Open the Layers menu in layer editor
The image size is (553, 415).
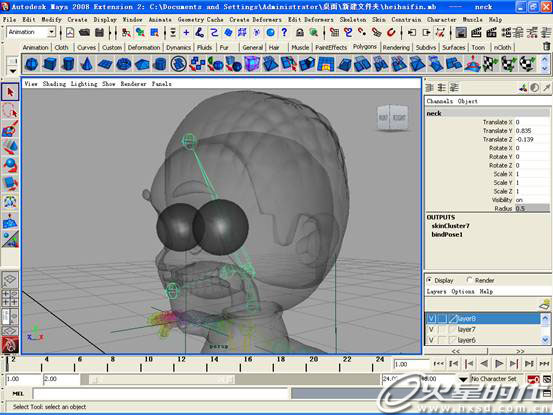click(x=436, y=292)
